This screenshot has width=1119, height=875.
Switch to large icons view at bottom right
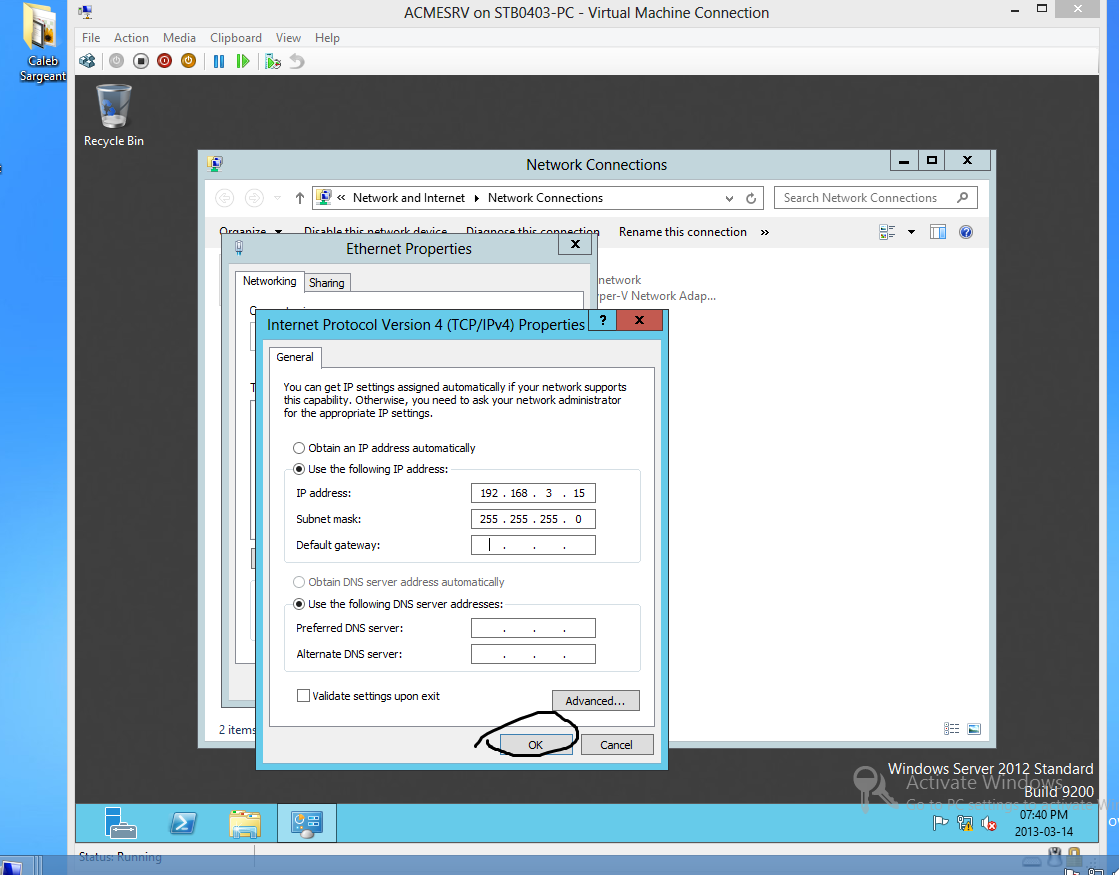coord(974,729)
